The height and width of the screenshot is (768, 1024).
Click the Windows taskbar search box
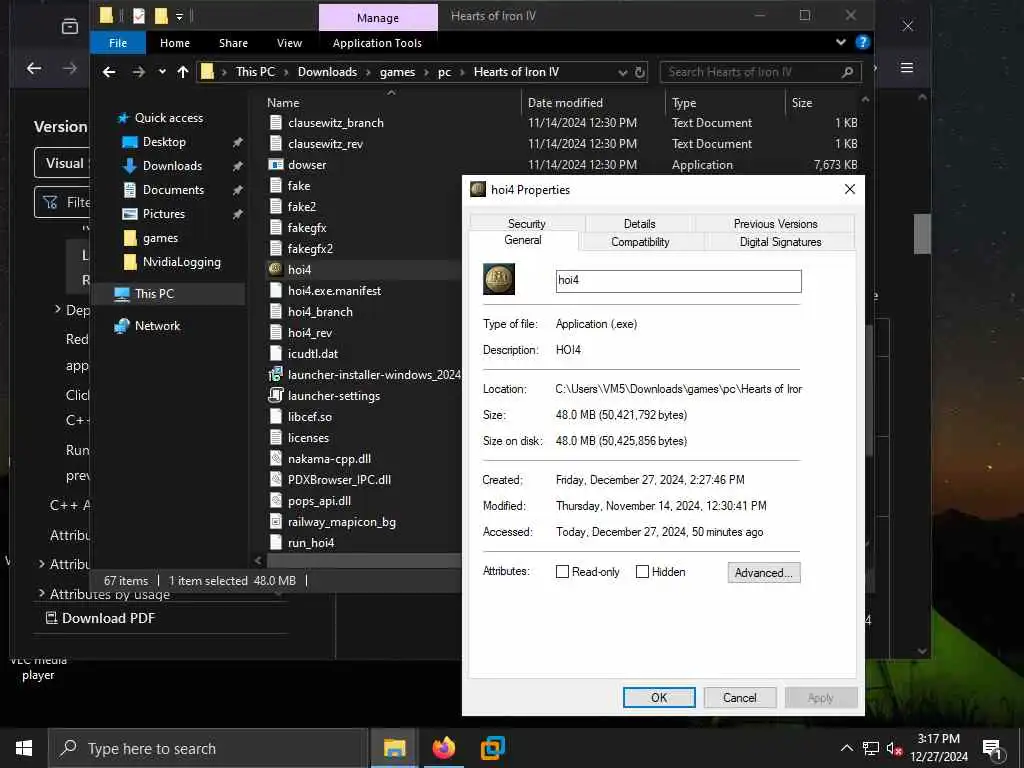click(x=207, y=748)
